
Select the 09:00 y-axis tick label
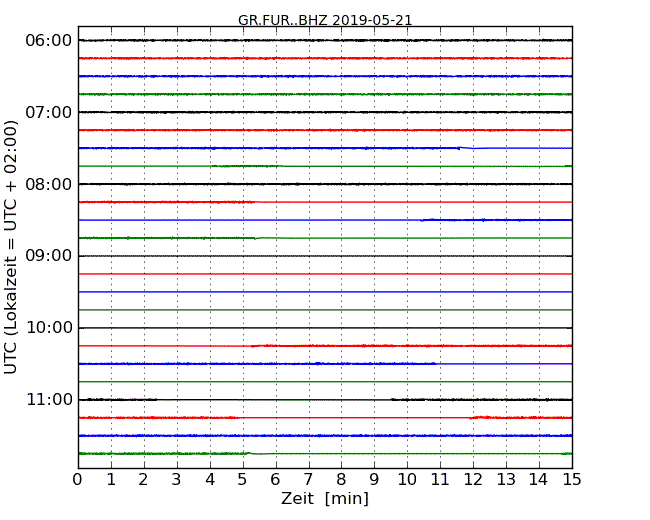(49, 256)
